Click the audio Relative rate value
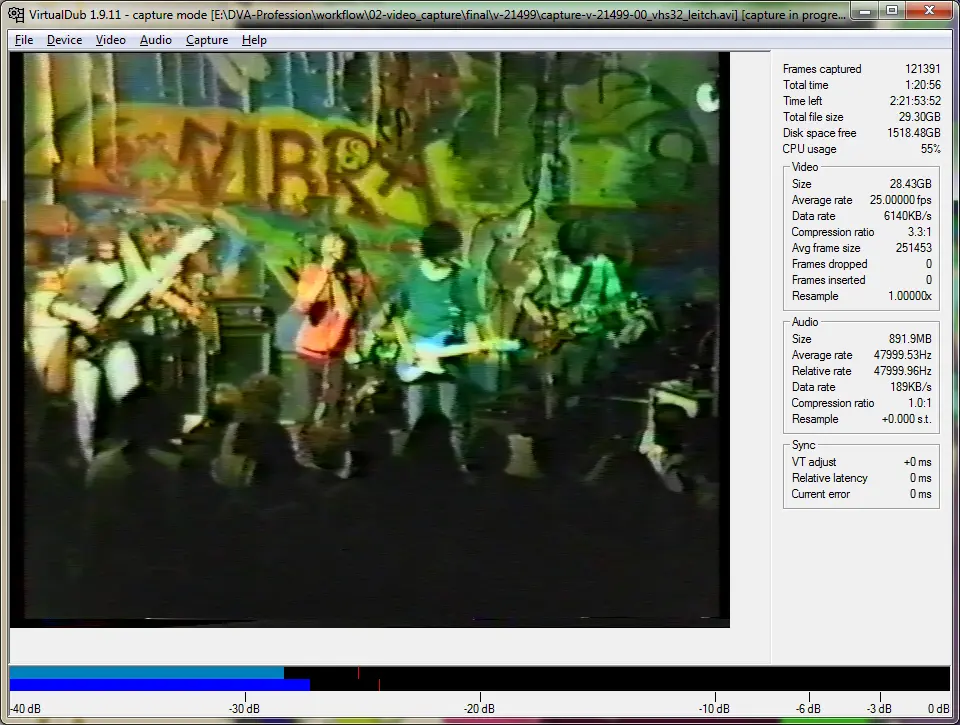The height and width of the screenshot is (725, 960). [902, 371]
